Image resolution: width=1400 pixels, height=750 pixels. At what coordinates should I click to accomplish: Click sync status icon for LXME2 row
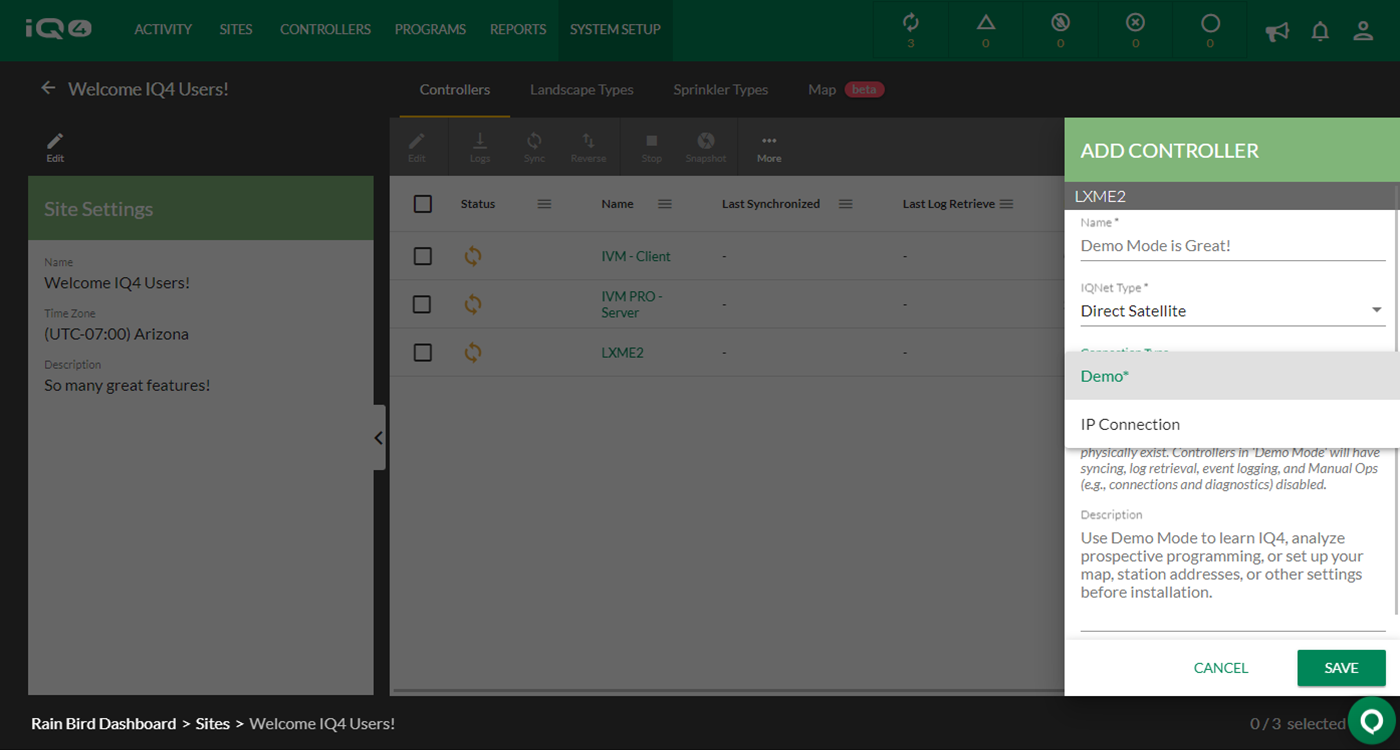coord(473,352)
